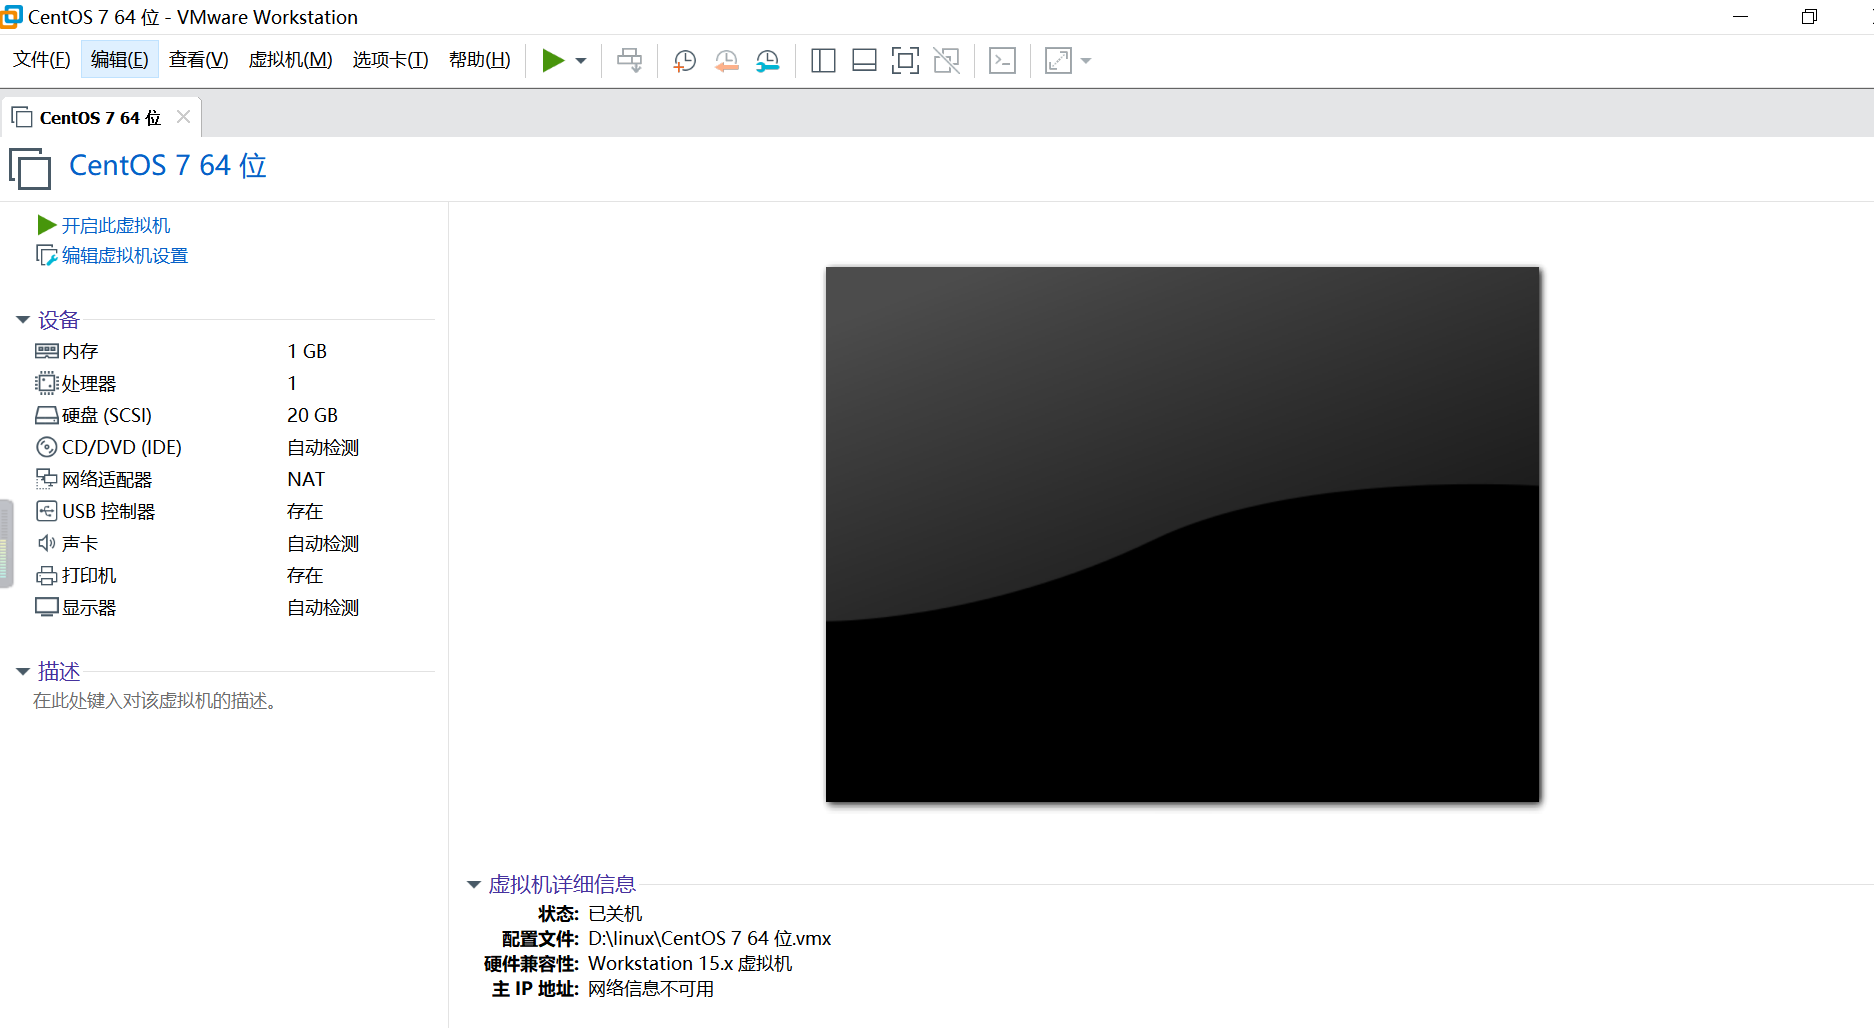The width and height of the screenshot is (1874, 1028).
Task: Click the green power-on play button in toolbar
Action: coord(553,61)
